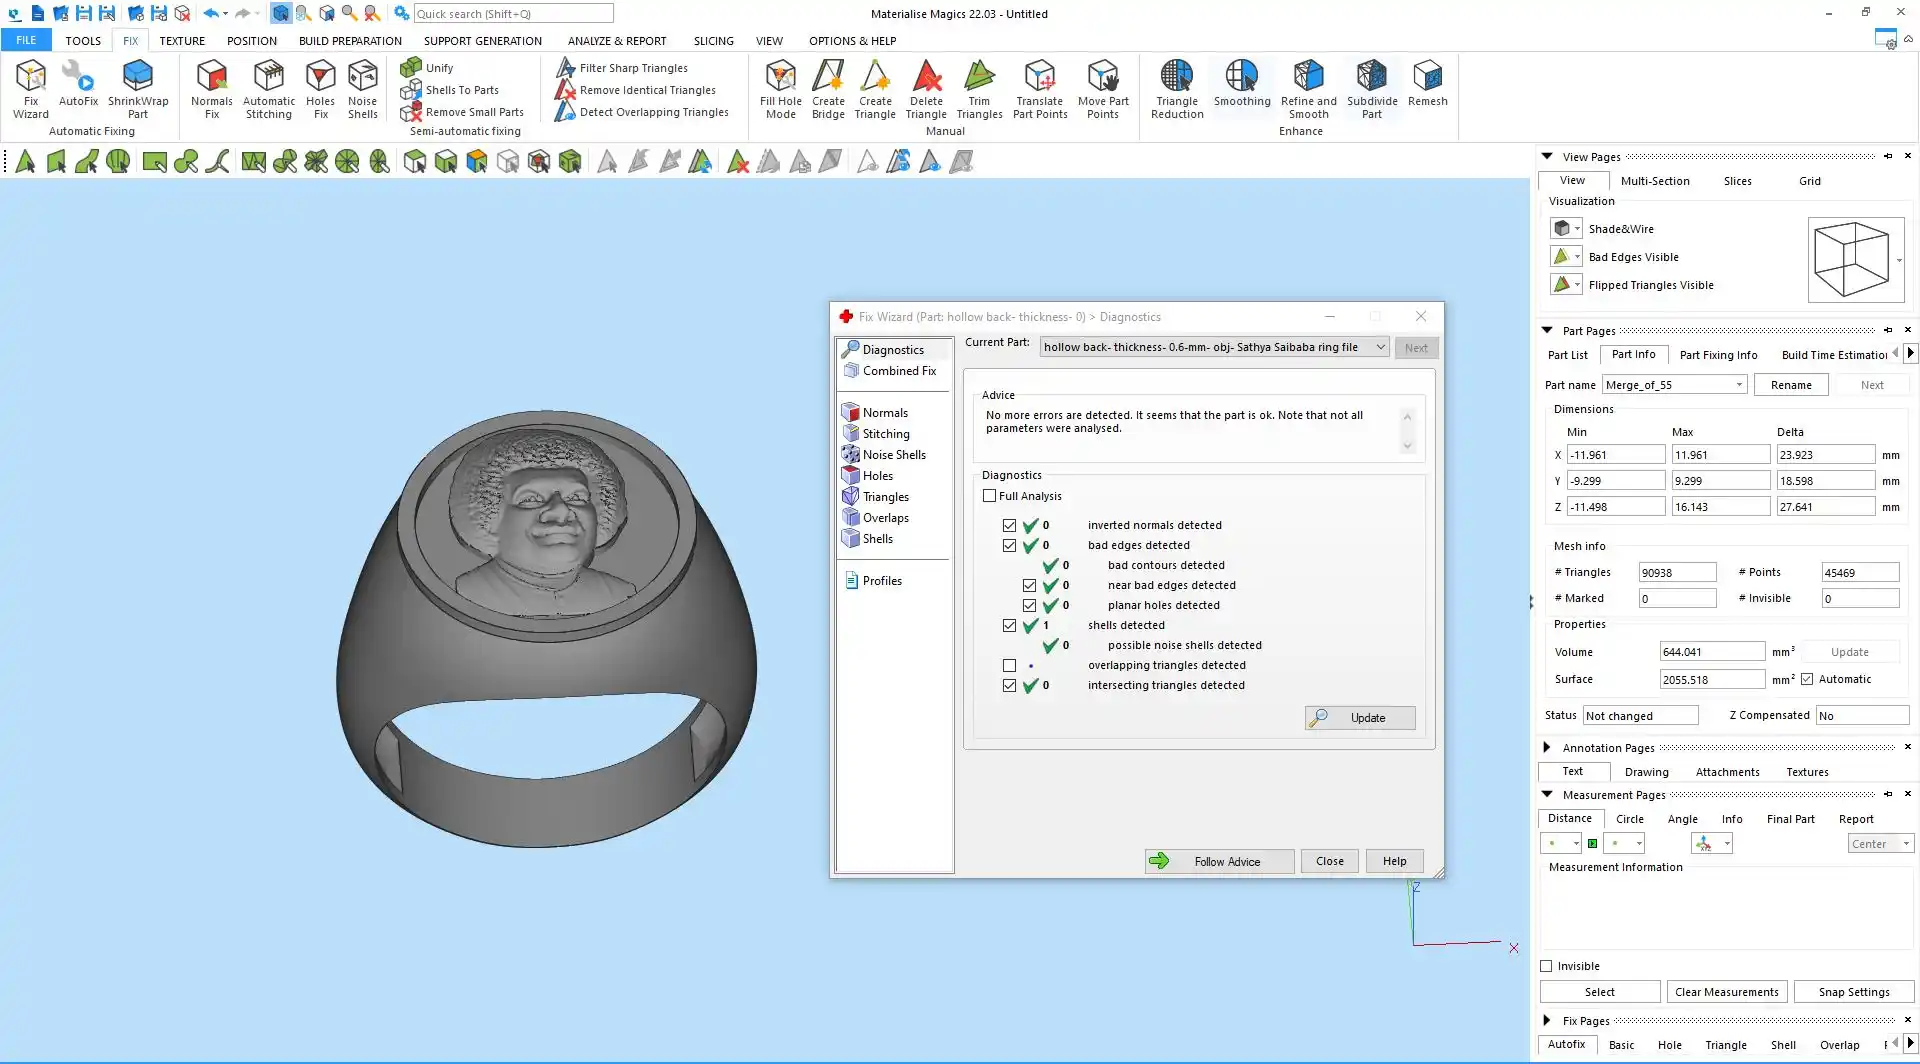Toggle the Invisible measurement checkbox
The height and width of the screenshot is (1064, 1920).
point(1547,966)
